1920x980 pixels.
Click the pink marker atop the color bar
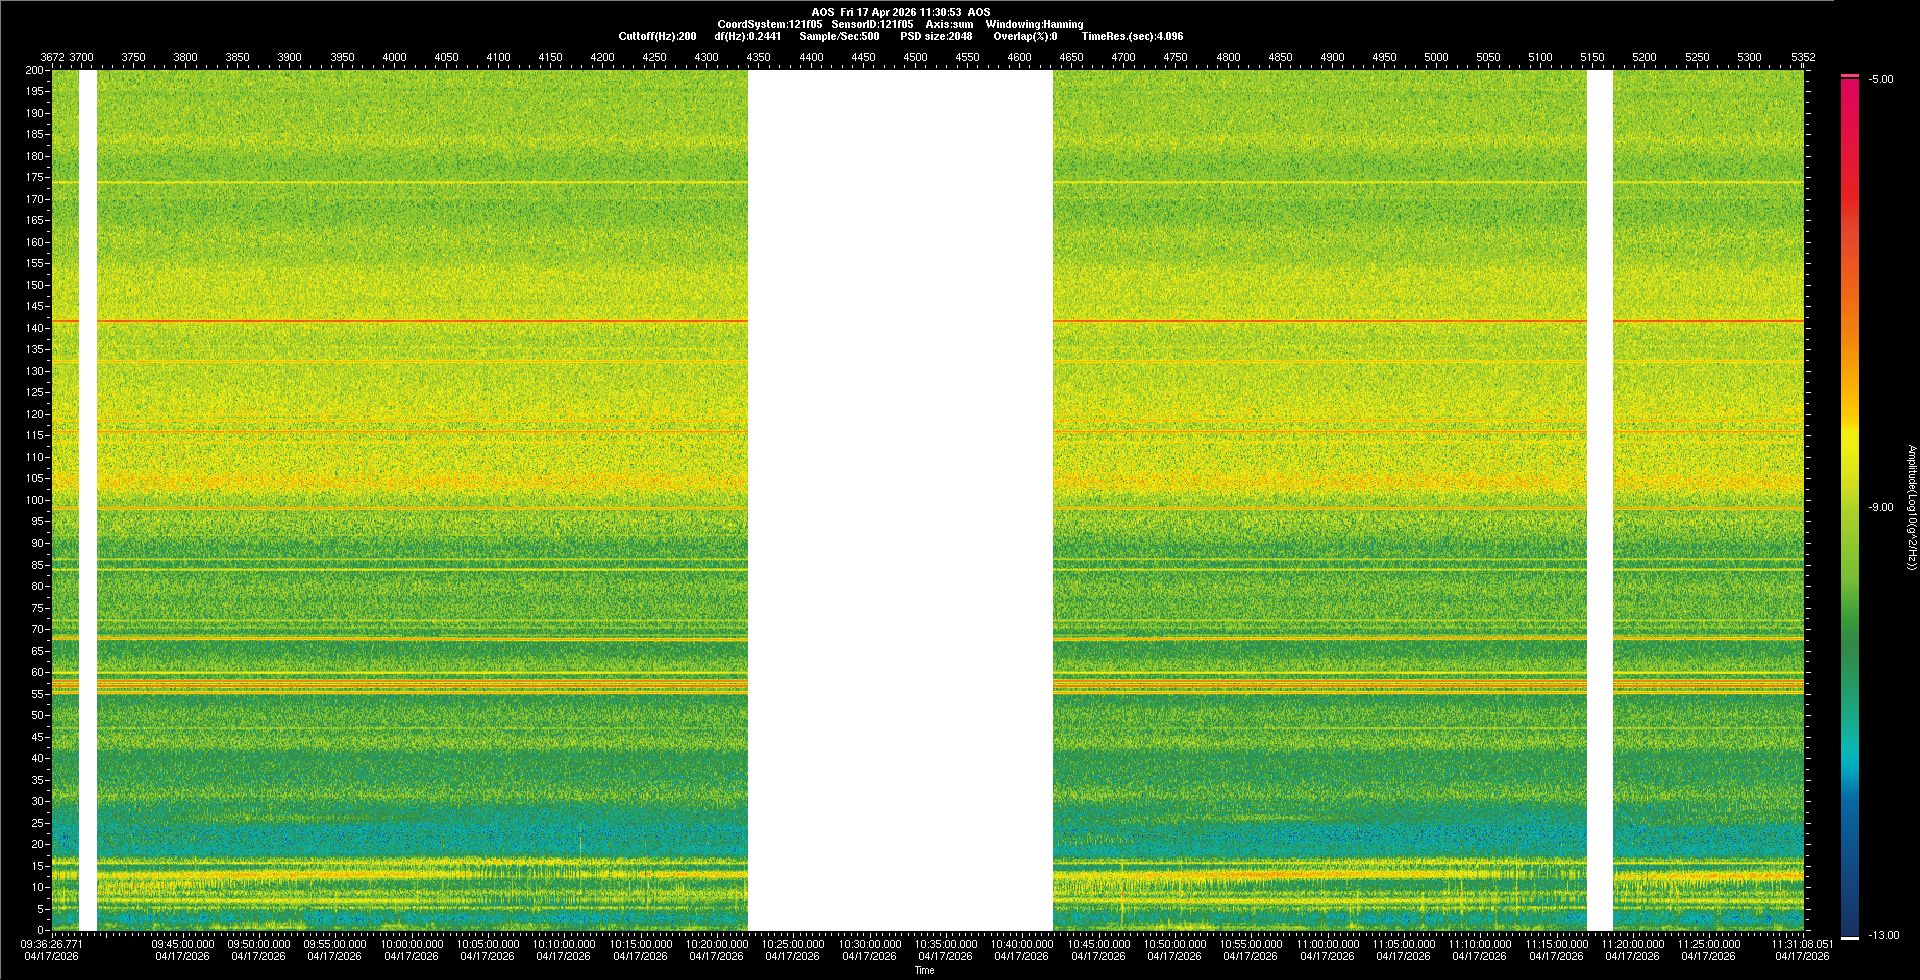pos(1850,75)
